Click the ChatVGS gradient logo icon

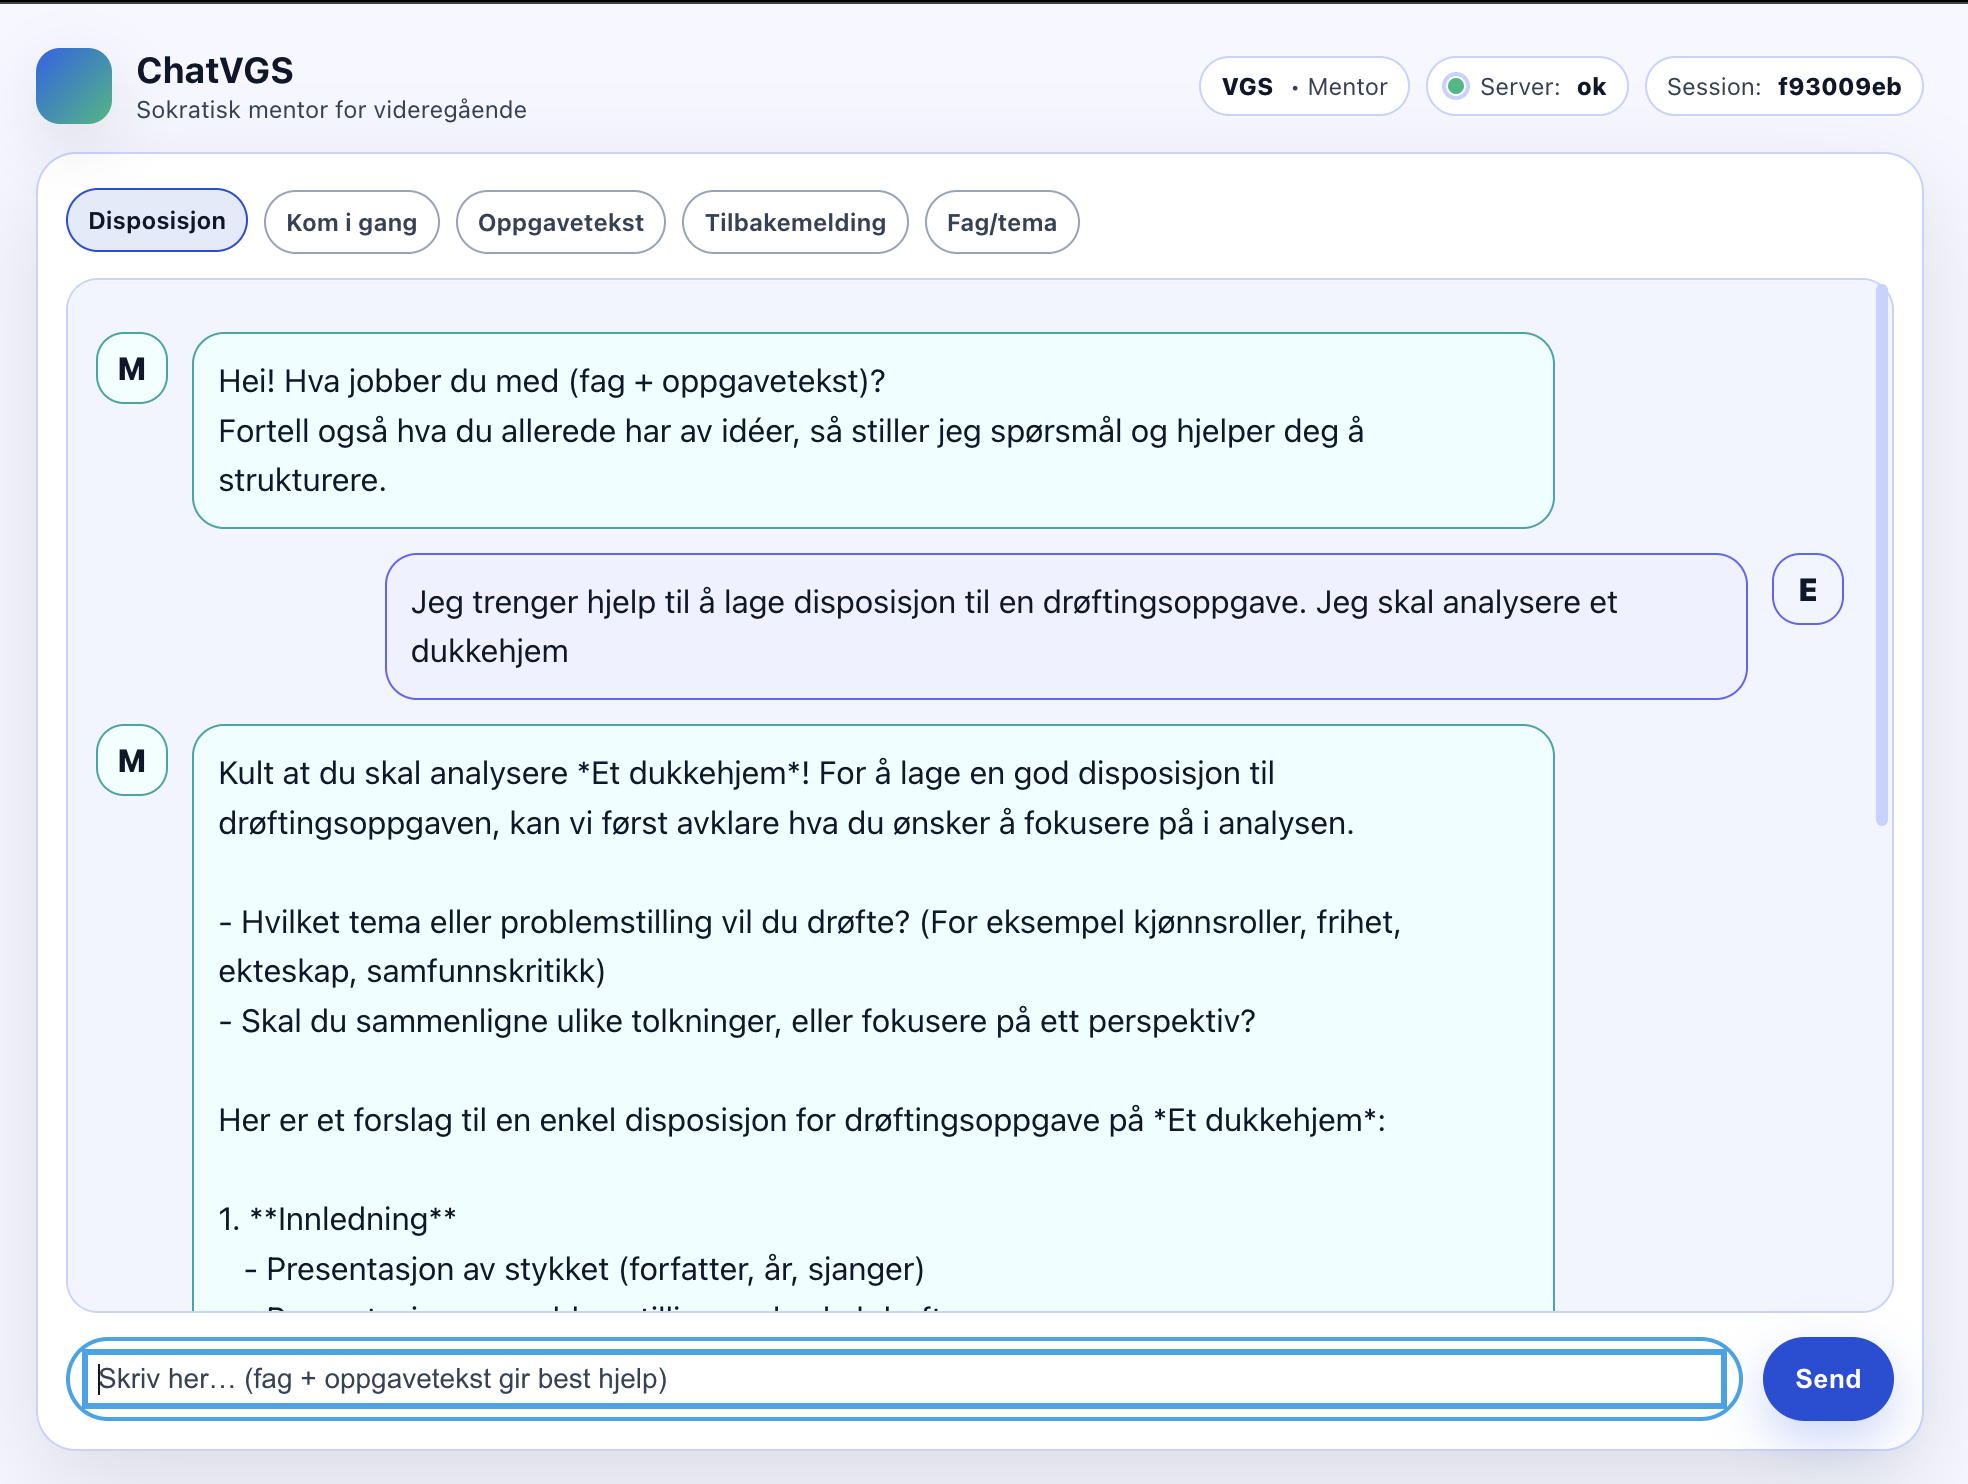[76, 86]
